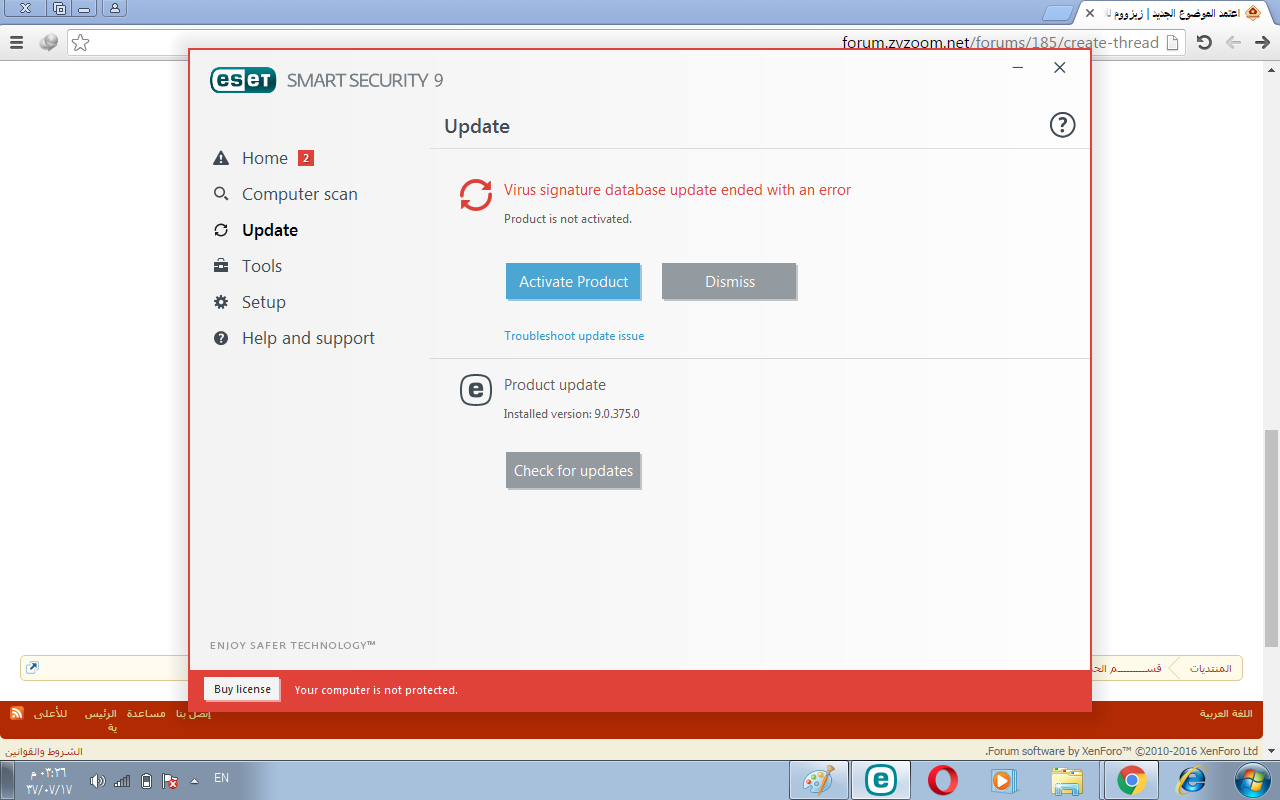This screenshot has height=800, width=1280.
Task: Open Paint from the taskbar
Action: pyautogui.click(x=819, y=780)
